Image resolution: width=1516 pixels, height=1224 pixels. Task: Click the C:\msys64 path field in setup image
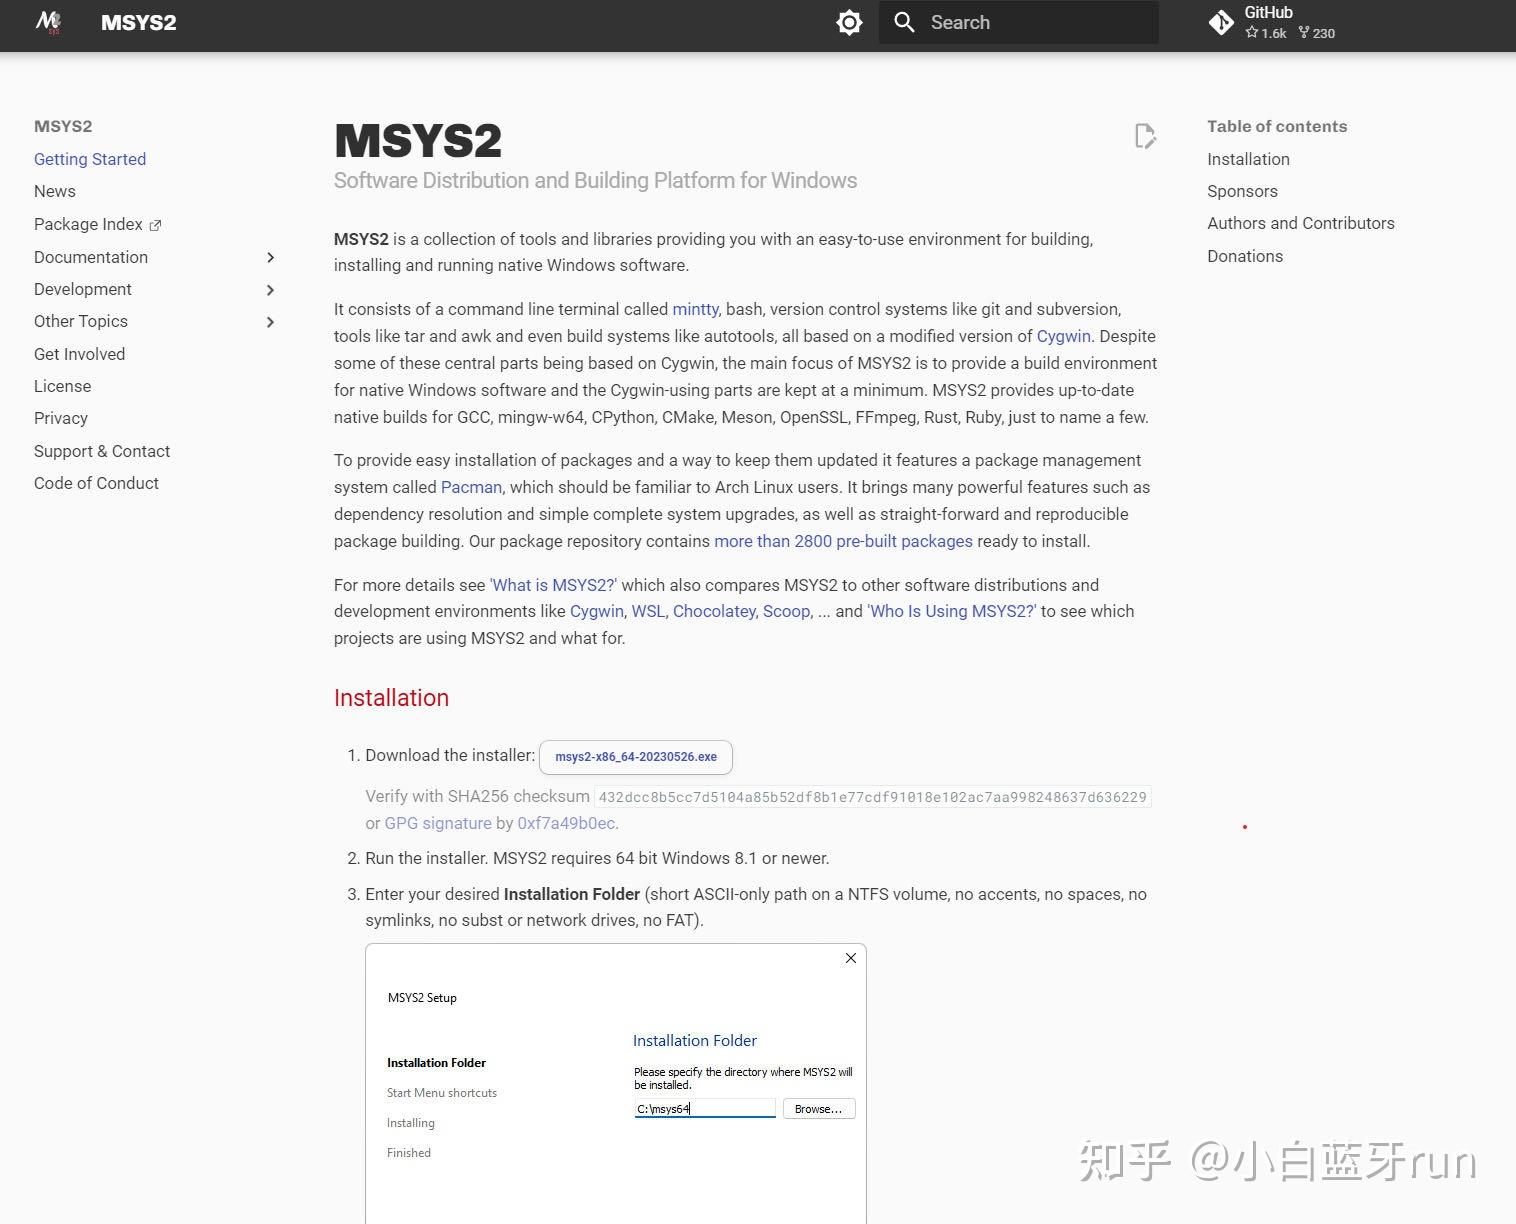(705, 1108)
